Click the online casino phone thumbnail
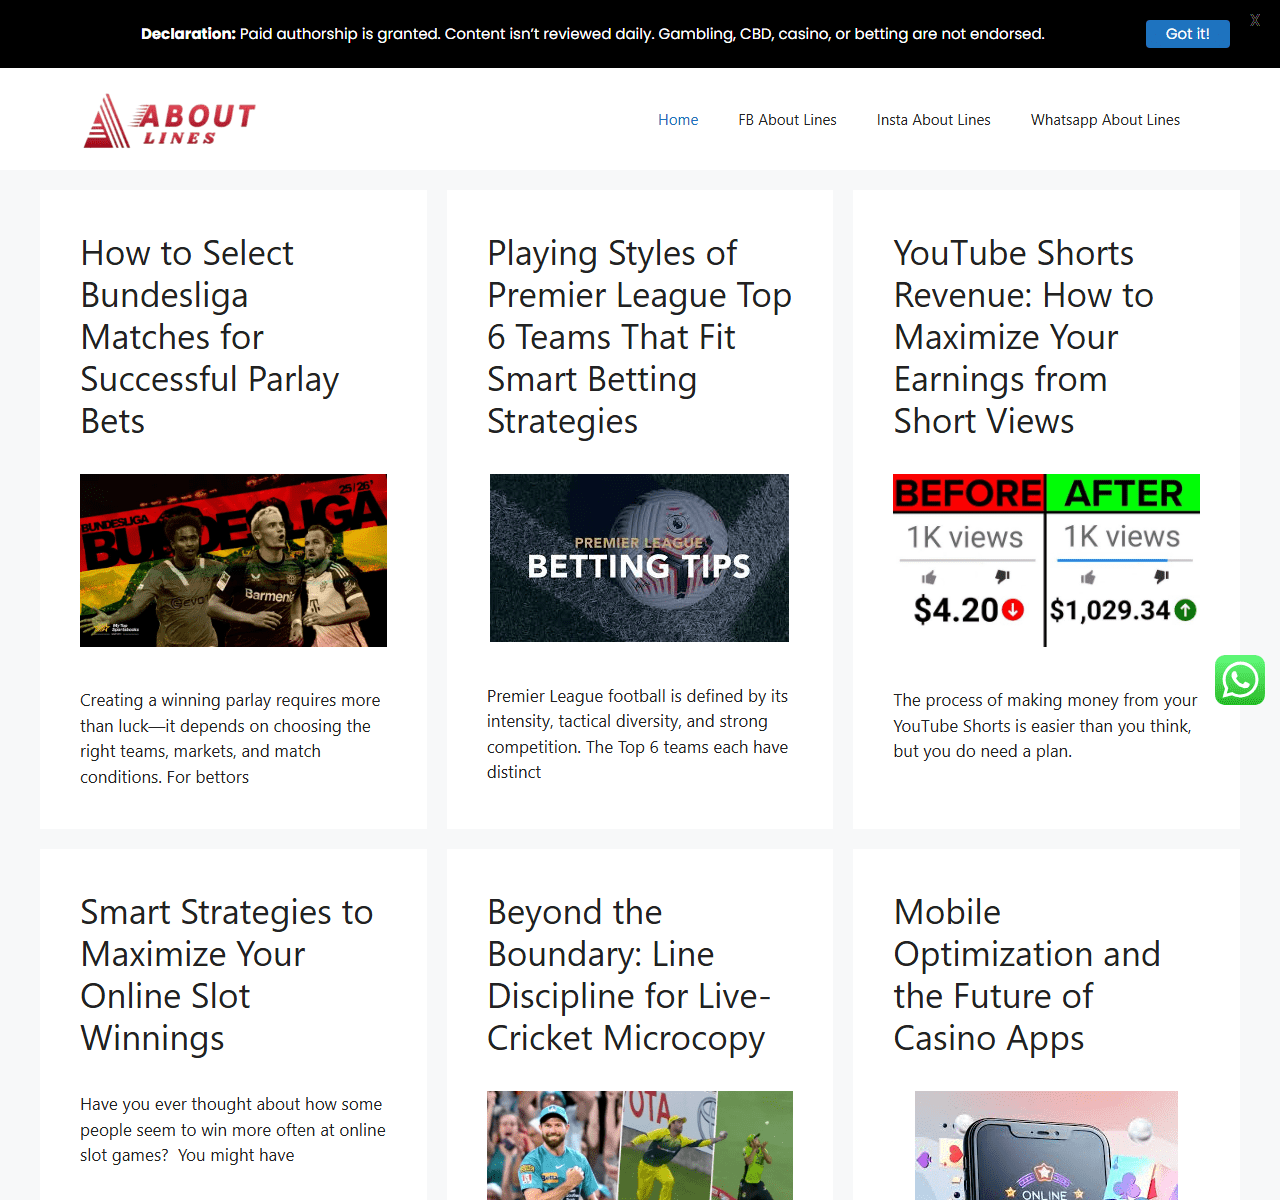The width and height of the screenshot is (1280, 1200). (1046, 1145)
